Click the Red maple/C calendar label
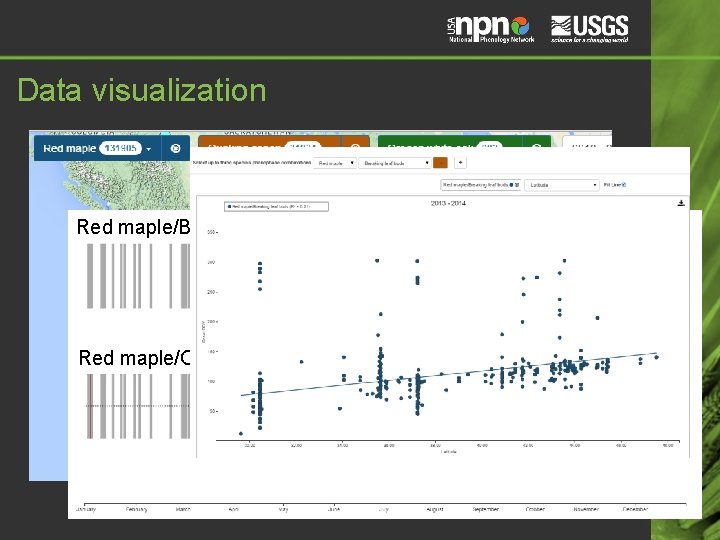Viewport: 720px width, 540px height. coord(134,358)
